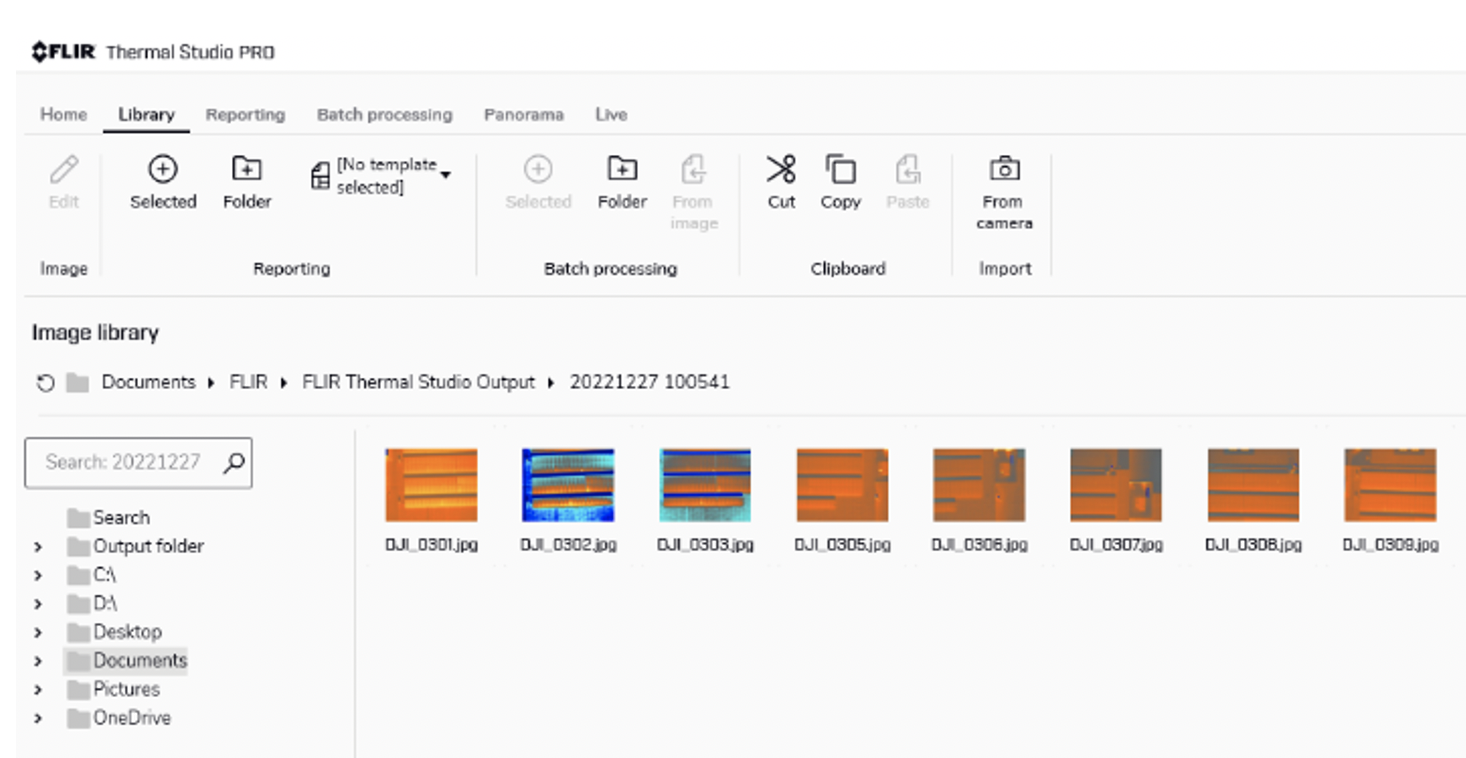Viewport: 1466px width, 758px height.
Task: Expand the OneDrive tree node
Action: point(38,718)
